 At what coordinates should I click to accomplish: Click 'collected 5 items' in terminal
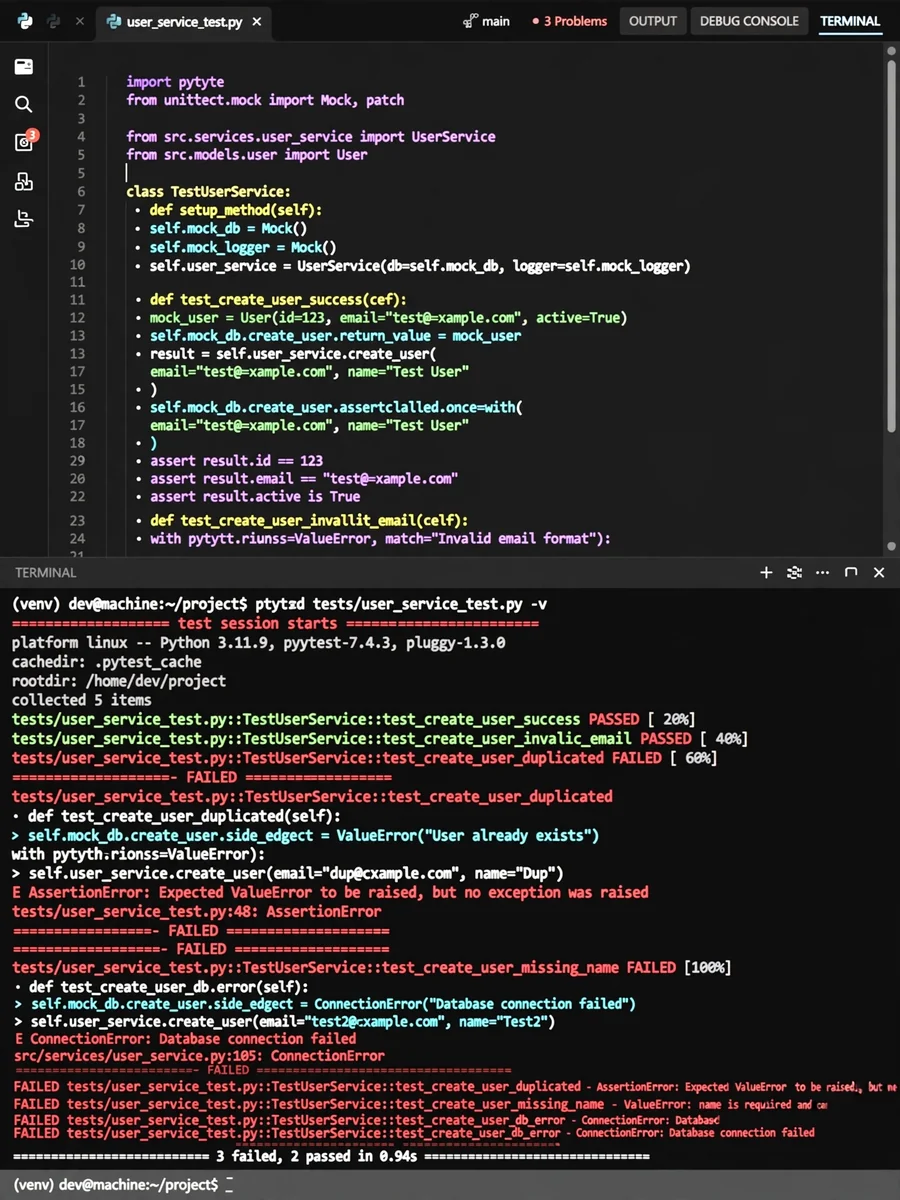point(82,700)
